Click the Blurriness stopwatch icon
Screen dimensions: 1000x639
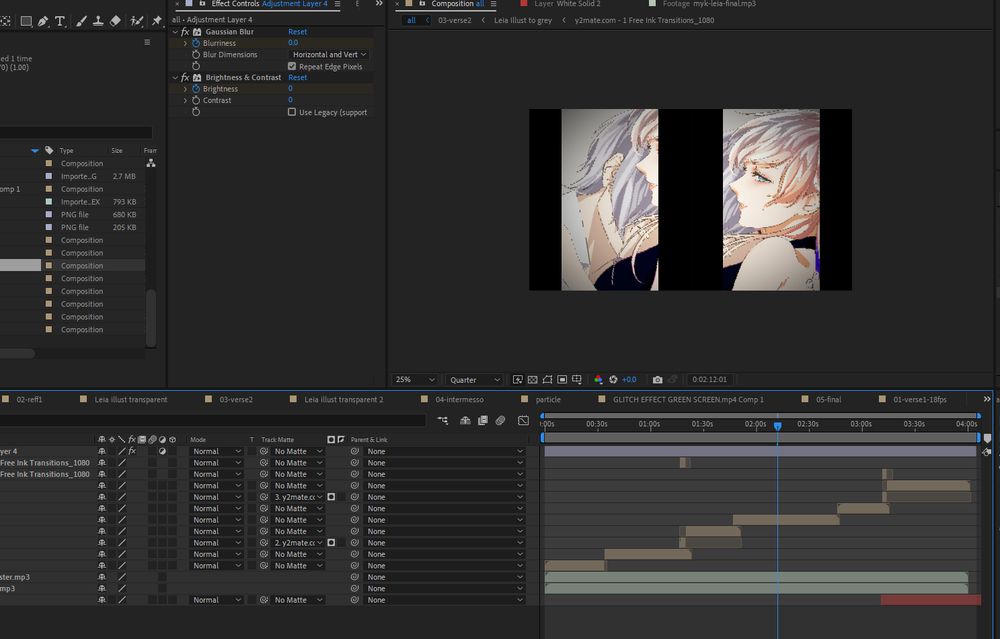196,43
